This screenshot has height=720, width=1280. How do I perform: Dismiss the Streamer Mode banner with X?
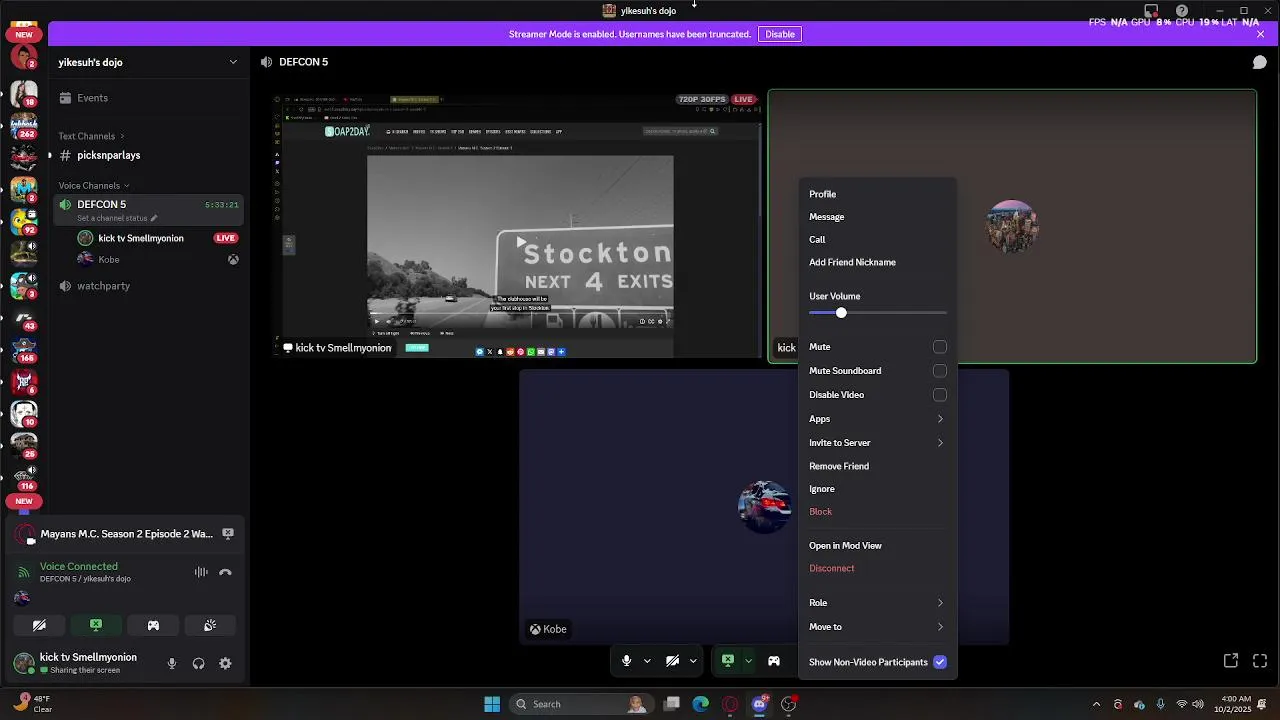1260,34
